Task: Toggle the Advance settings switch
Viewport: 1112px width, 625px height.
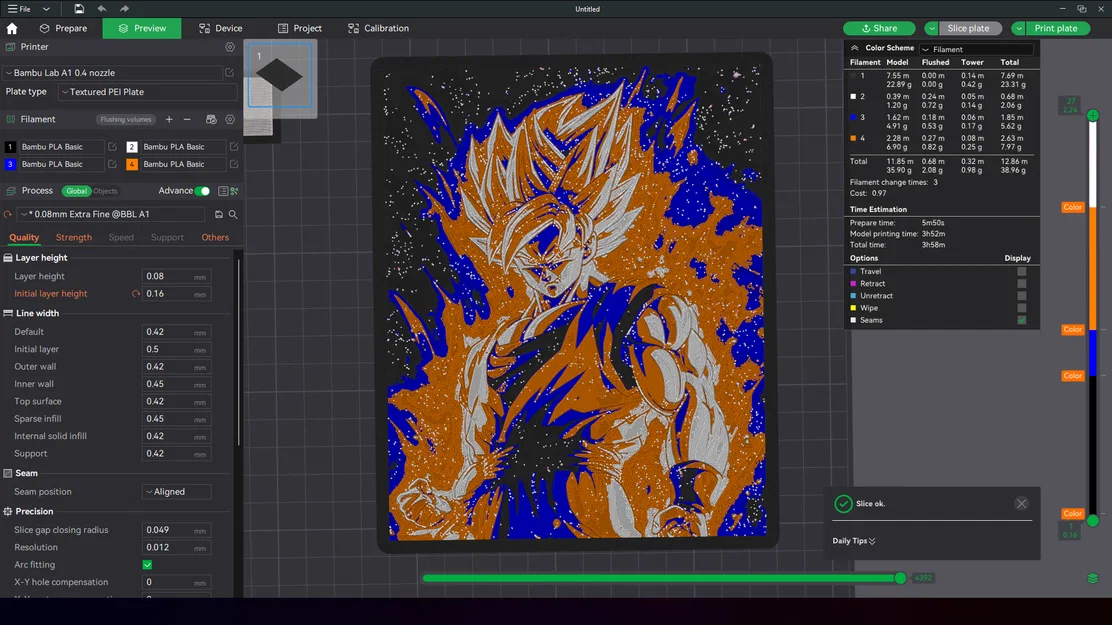Action: pos(202,191)
